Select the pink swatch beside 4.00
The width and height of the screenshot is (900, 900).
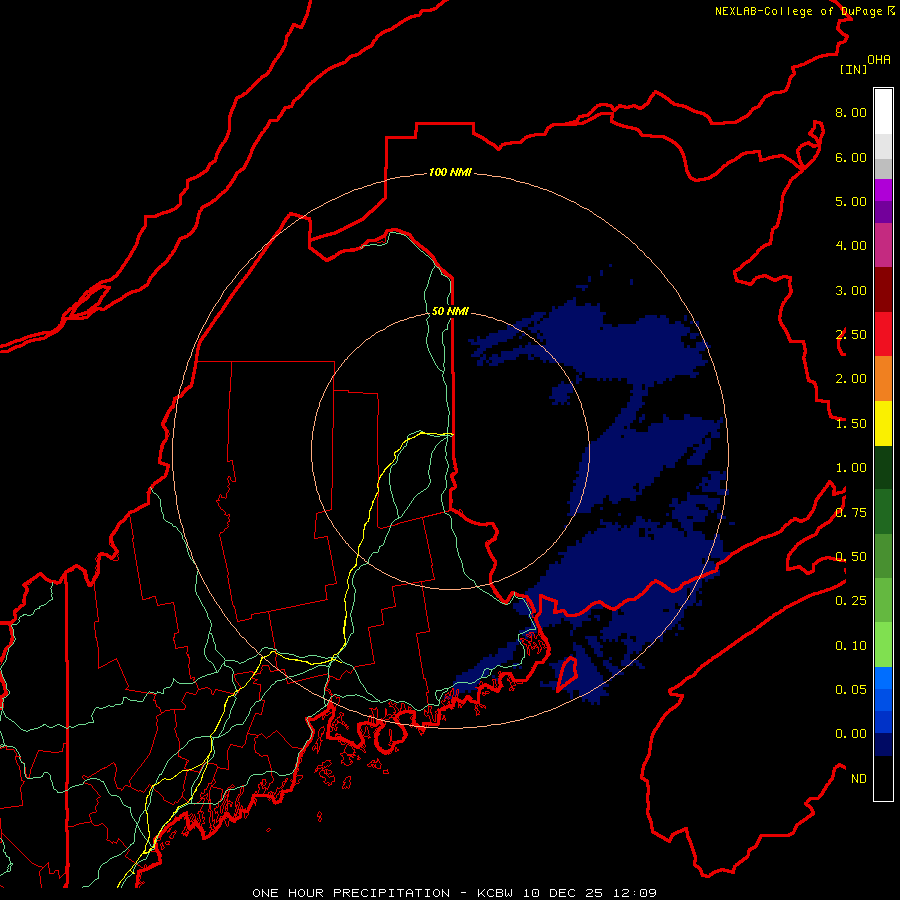(883, 246)
